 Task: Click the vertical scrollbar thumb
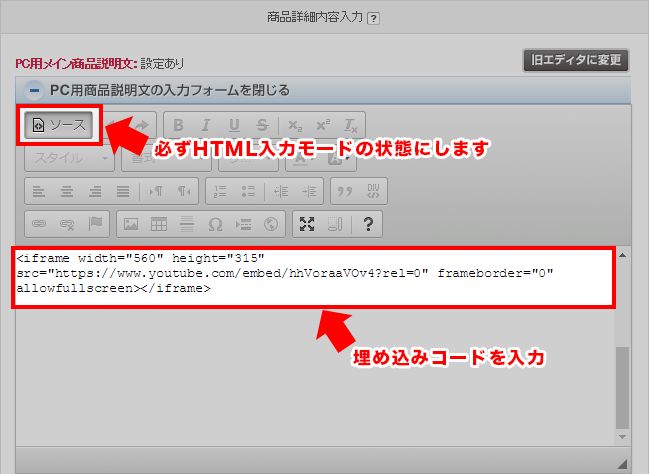[x=622, y=388]
